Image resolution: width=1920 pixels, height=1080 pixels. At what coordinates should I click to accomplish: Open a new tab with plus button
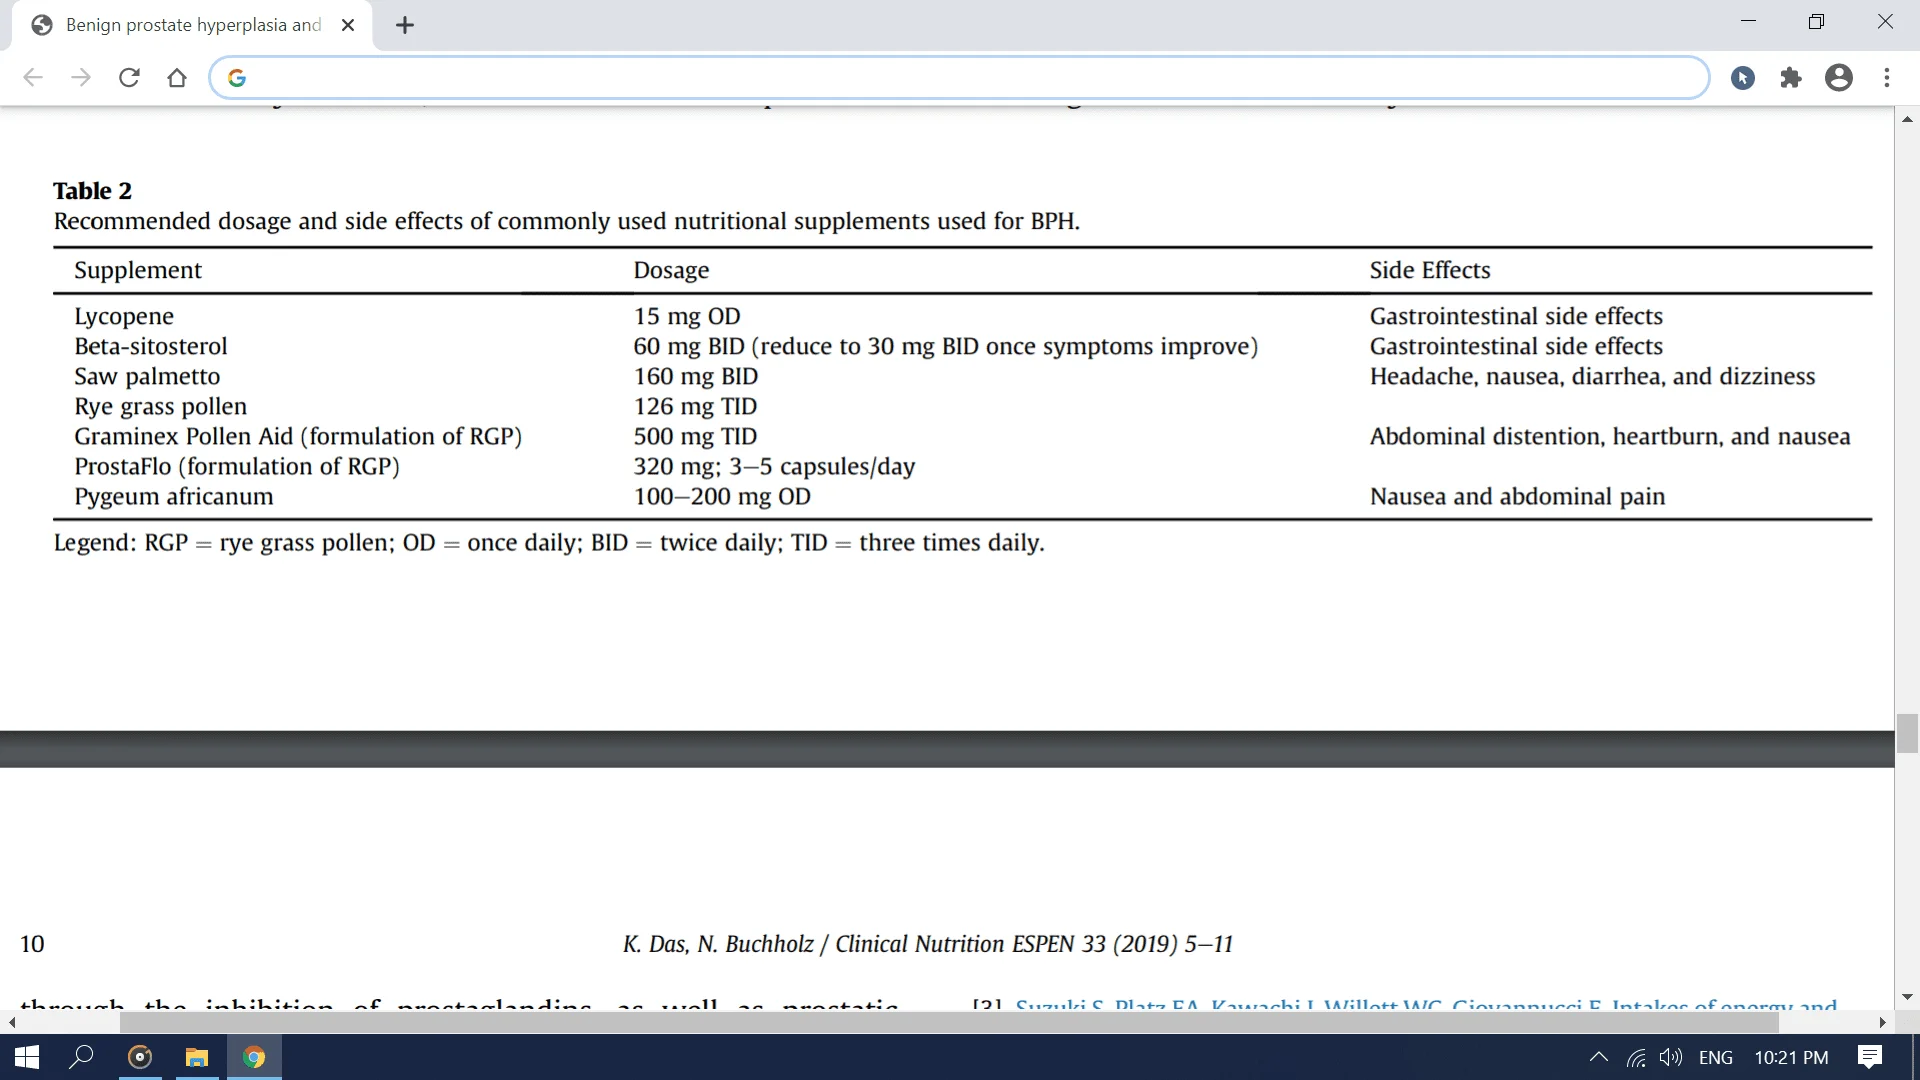[405, 26]
